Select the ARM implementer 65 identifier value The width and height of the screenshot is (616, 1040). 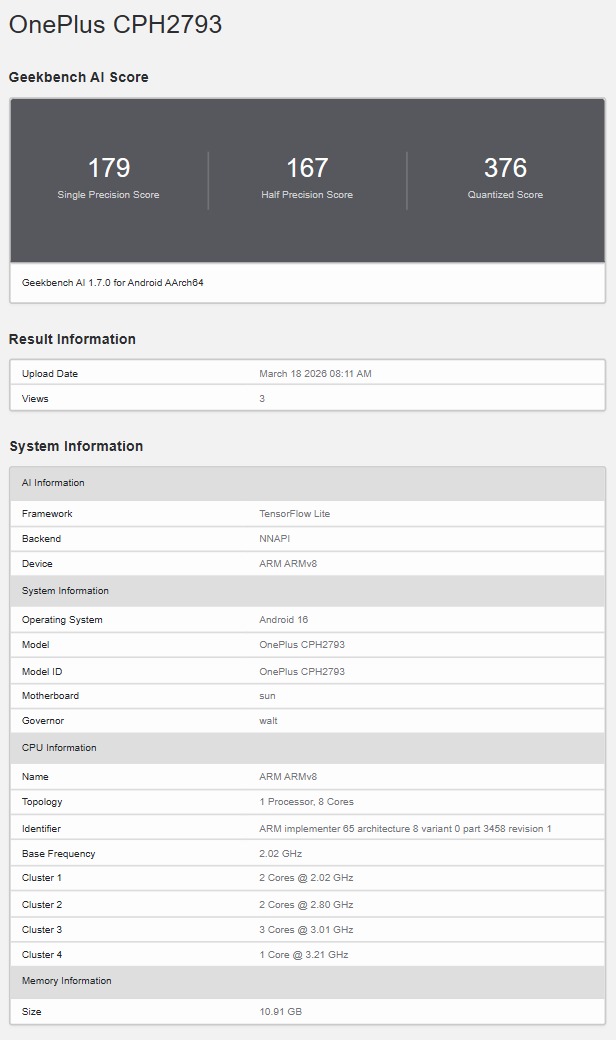point(405,828)
